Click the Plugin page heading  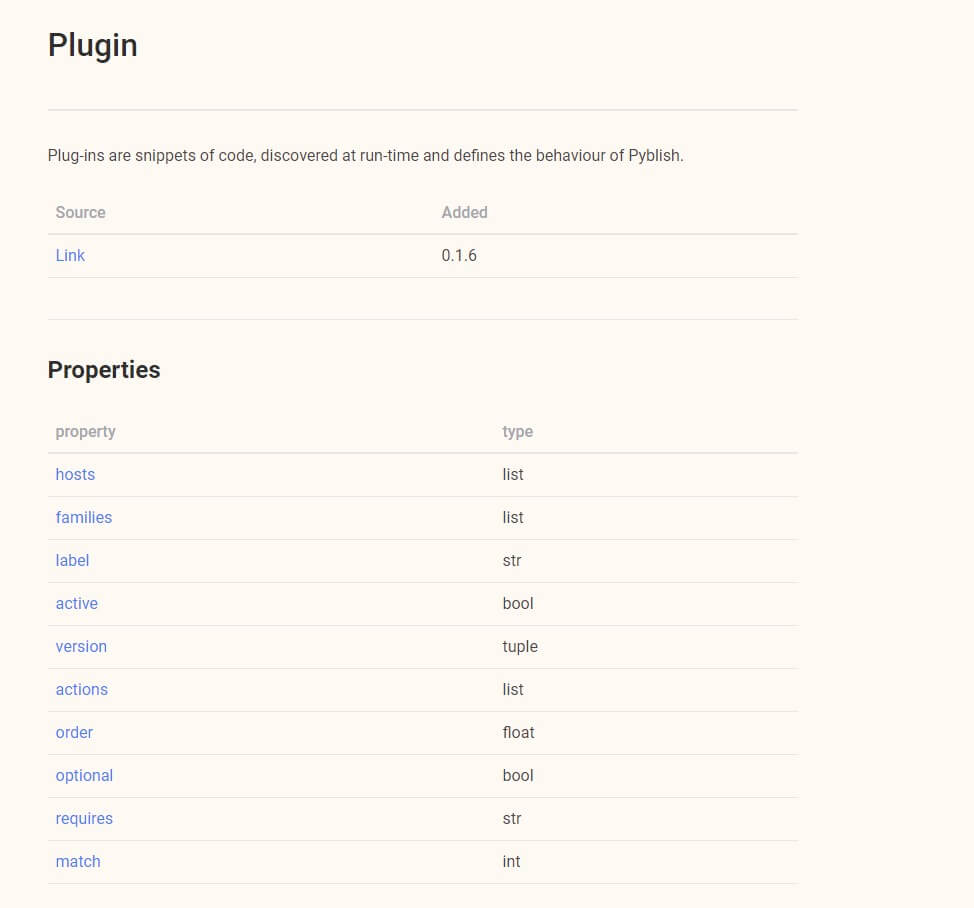(93, 46)
